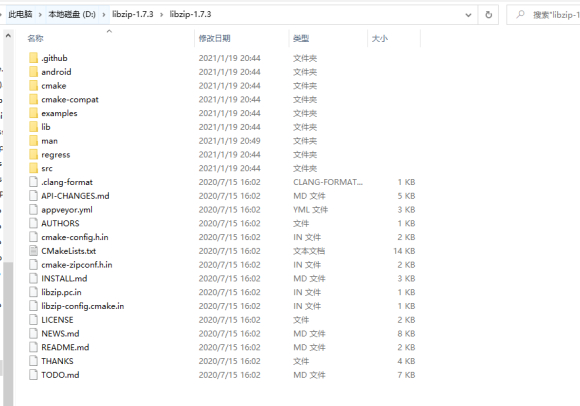Click the LICENSE file name
This screenshot has height=406, width=580.
57,320
